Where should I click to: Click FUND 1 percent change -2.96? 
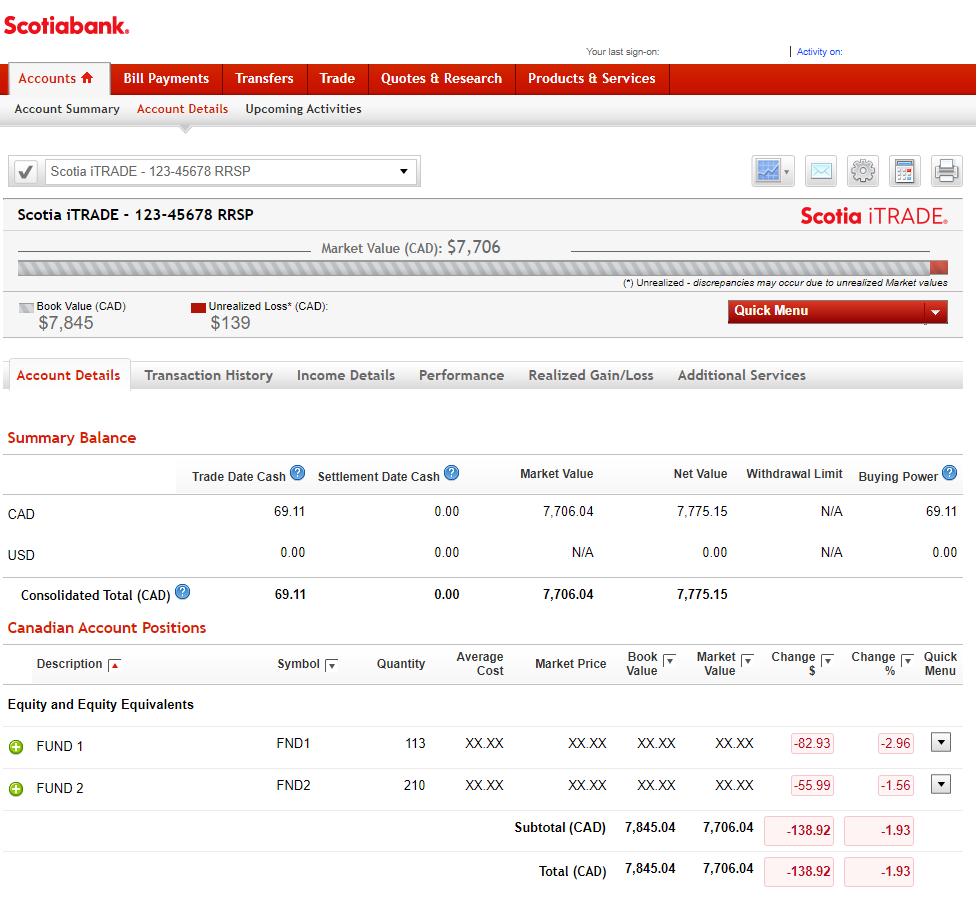896,744
